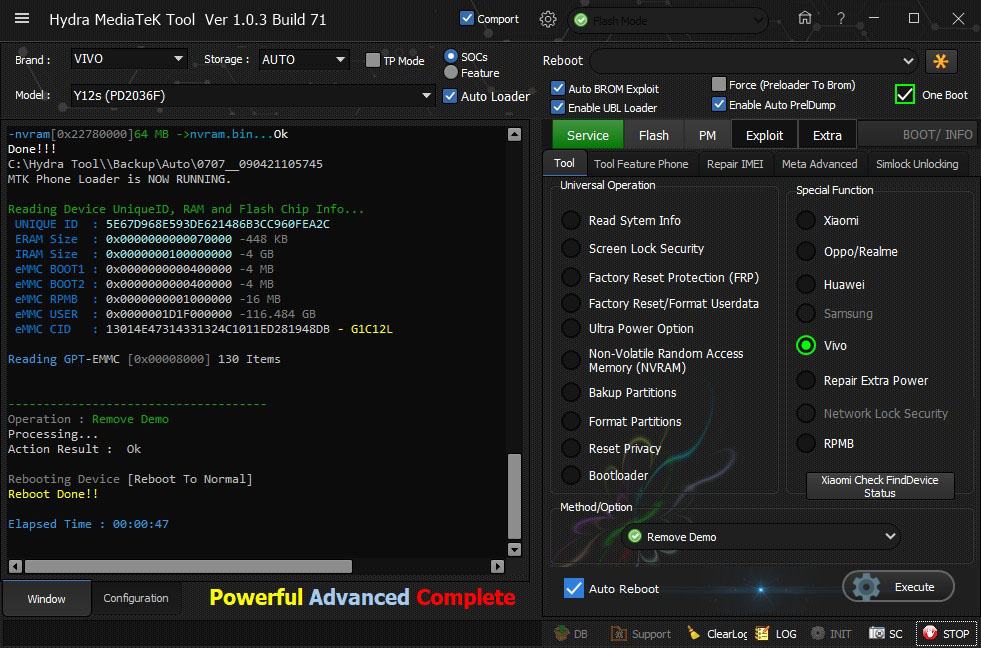Screen dimensions: 981x648
Task: Click Xiaomi Check FindDevice Status button
Action: [x=880, y=486]
